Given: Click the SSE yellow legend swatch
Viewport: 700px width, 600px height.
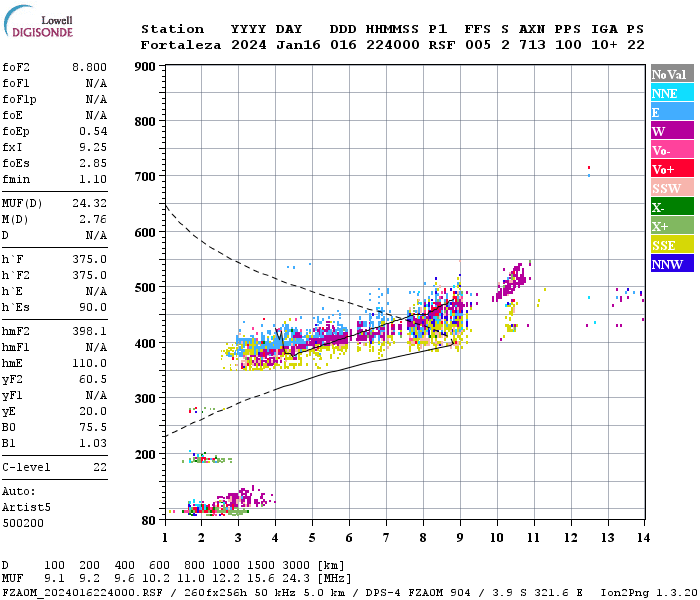Looking at the screenshot, I should (672, 244).
